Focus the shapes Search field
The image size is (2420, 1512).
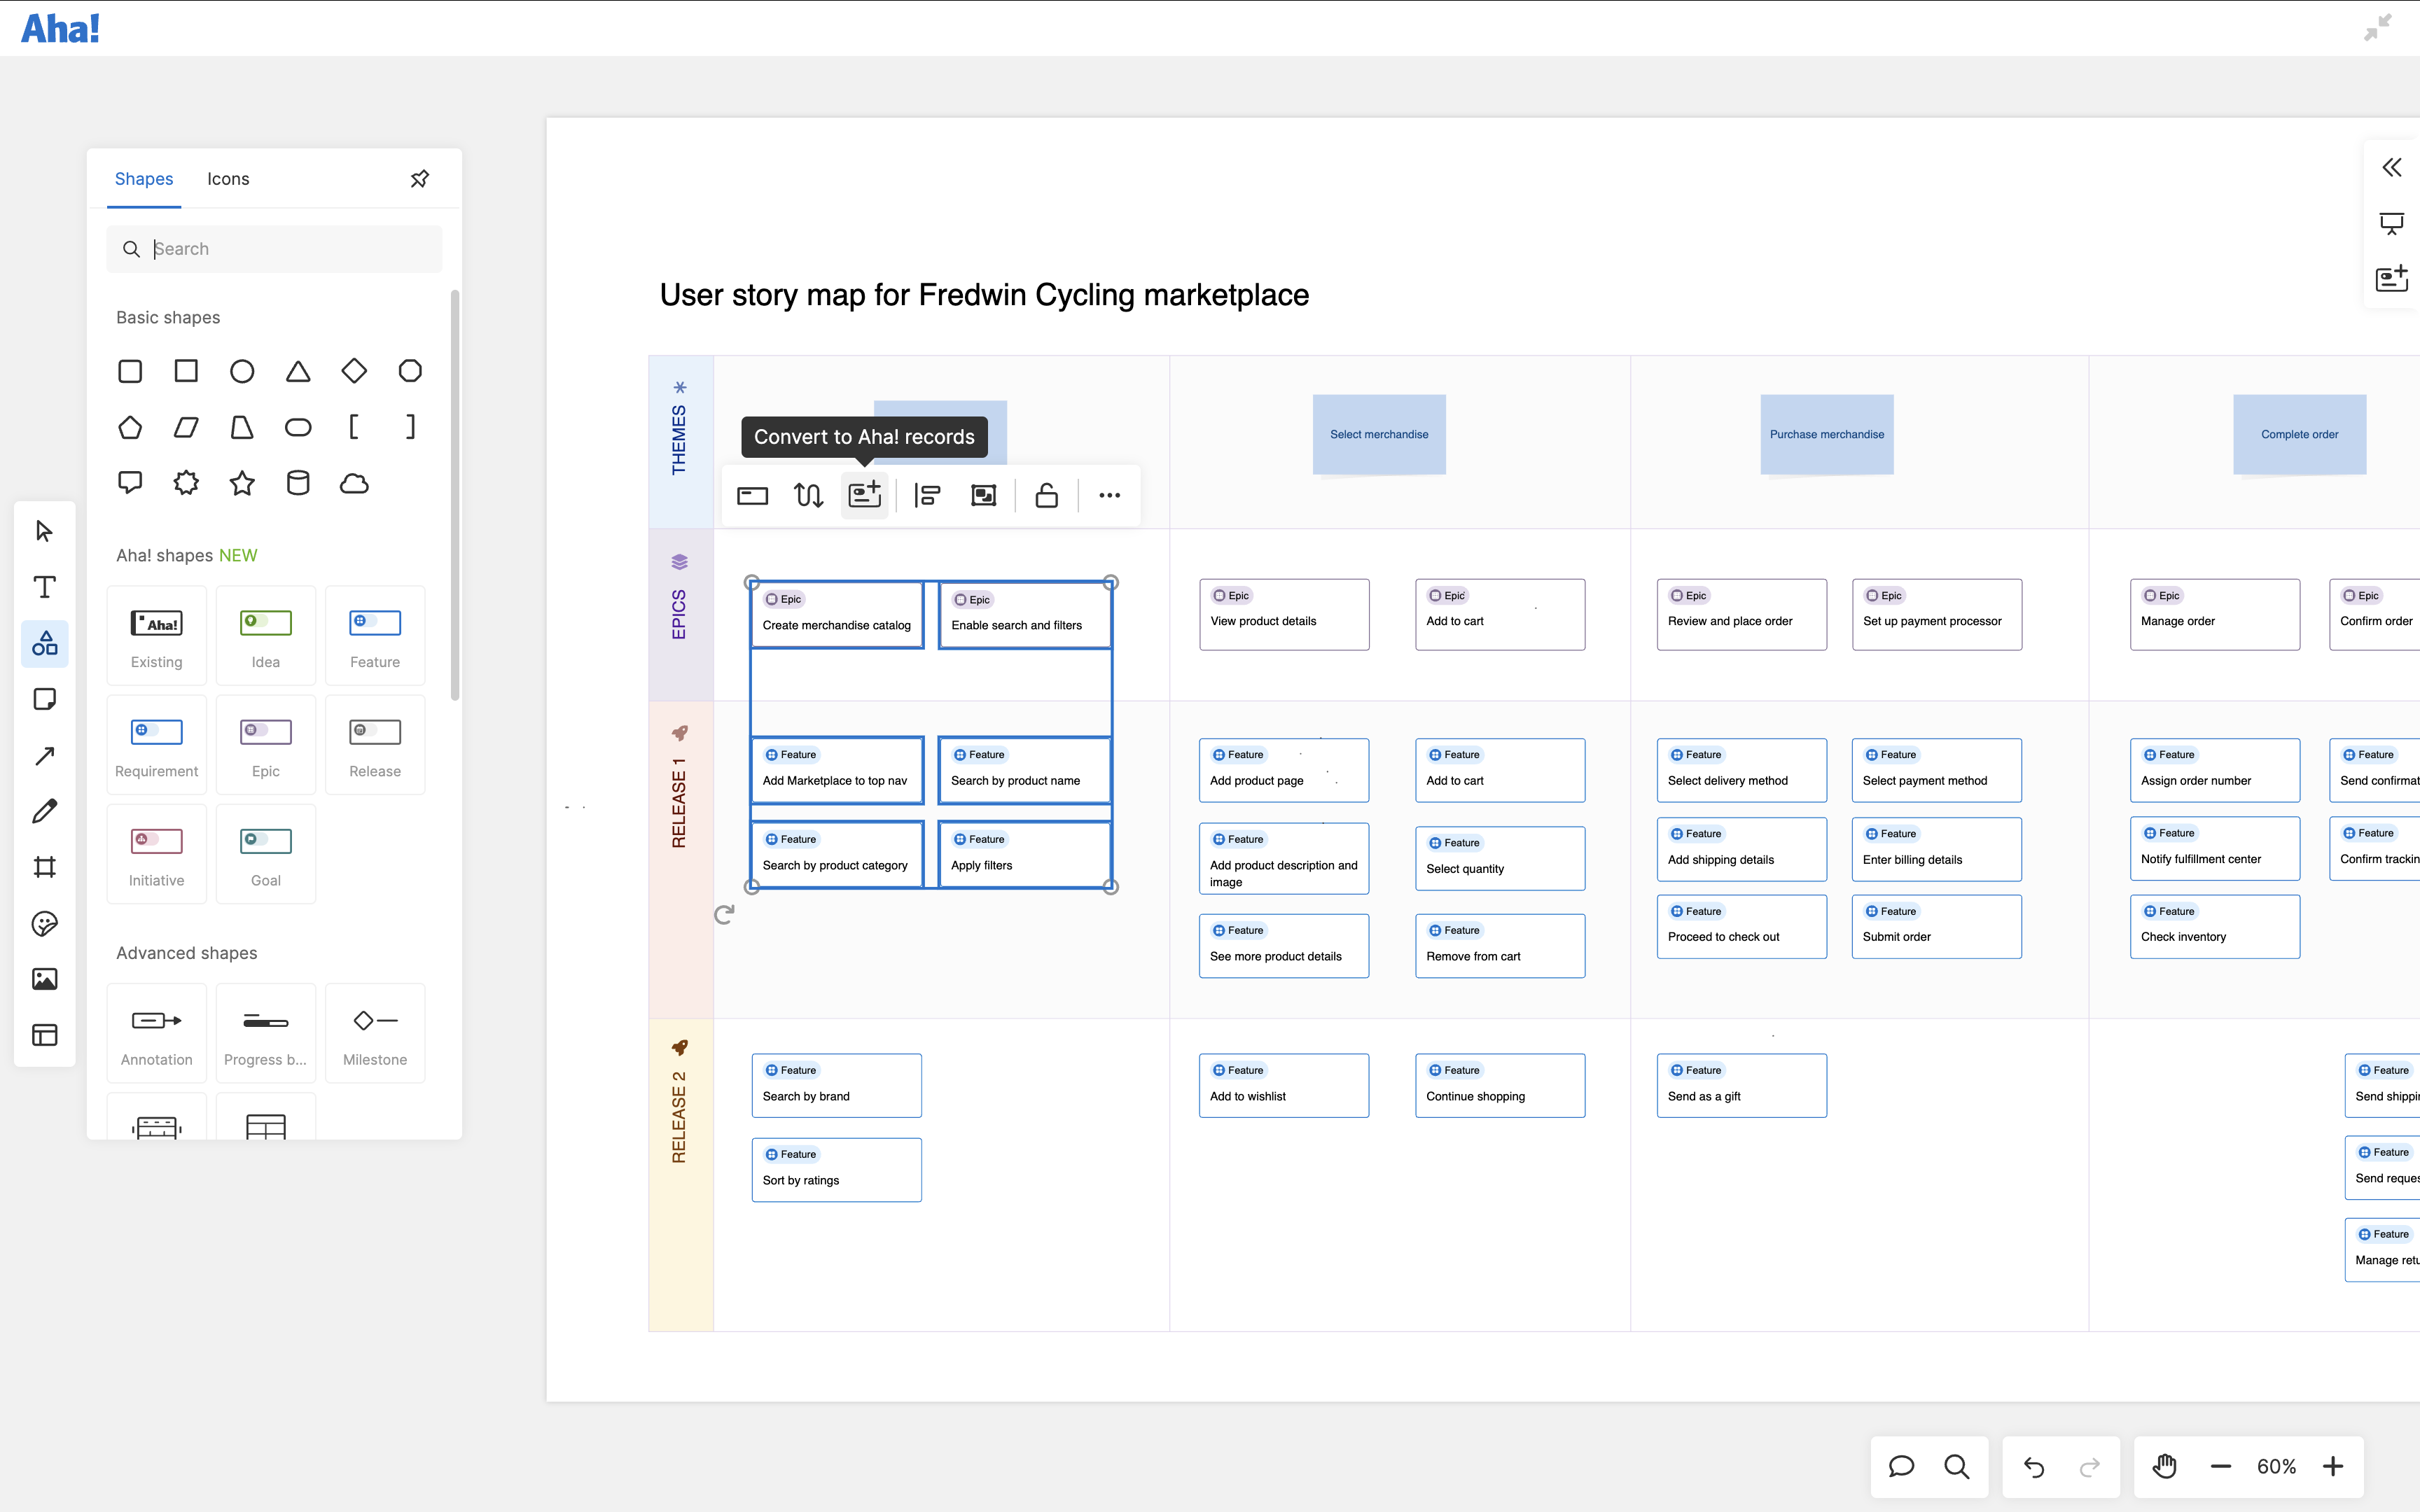(274, 249)
